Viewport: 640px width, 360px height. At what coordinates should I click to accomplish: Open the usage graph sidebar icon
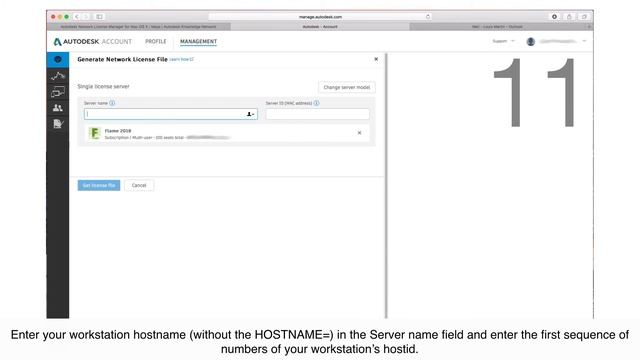coord(58,76)
